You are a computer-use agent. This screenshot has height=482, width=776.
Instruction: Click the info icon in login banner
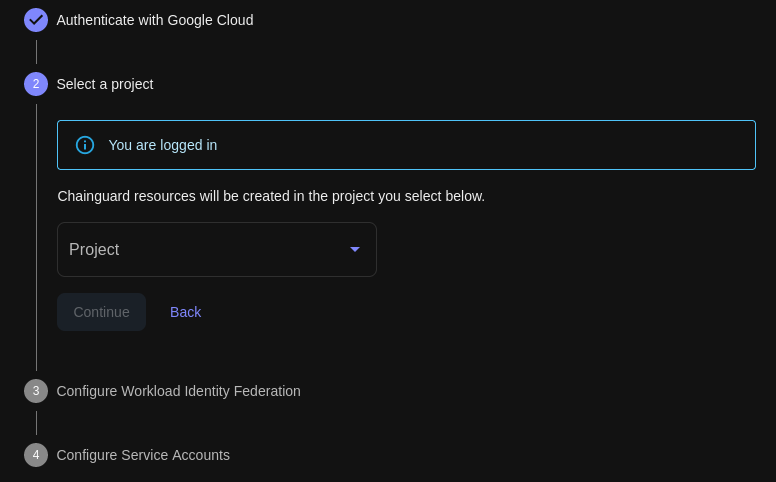(x=85, y=145)
